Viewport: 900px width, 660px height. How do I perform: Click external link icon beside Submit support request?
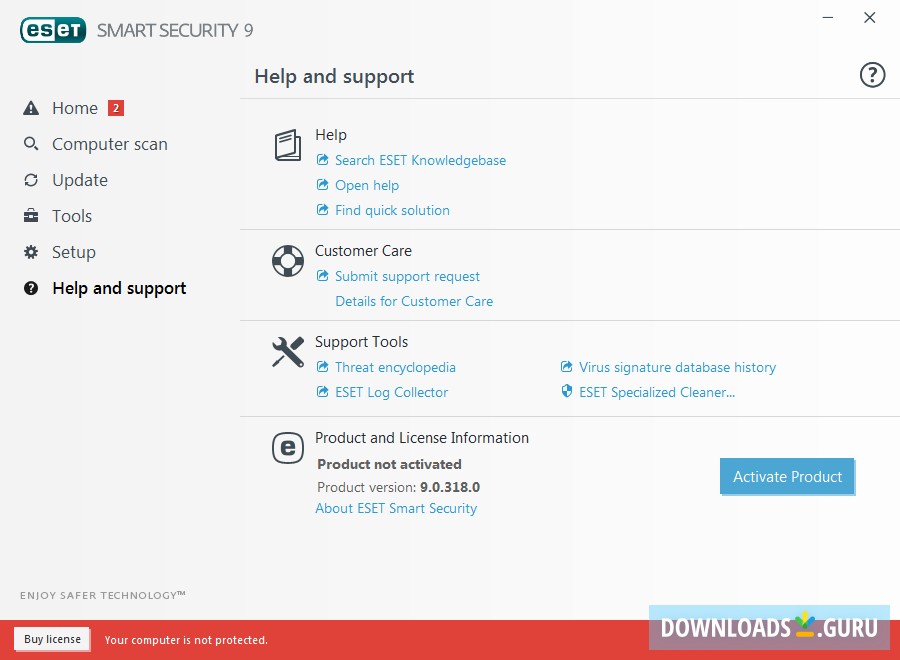323,276
